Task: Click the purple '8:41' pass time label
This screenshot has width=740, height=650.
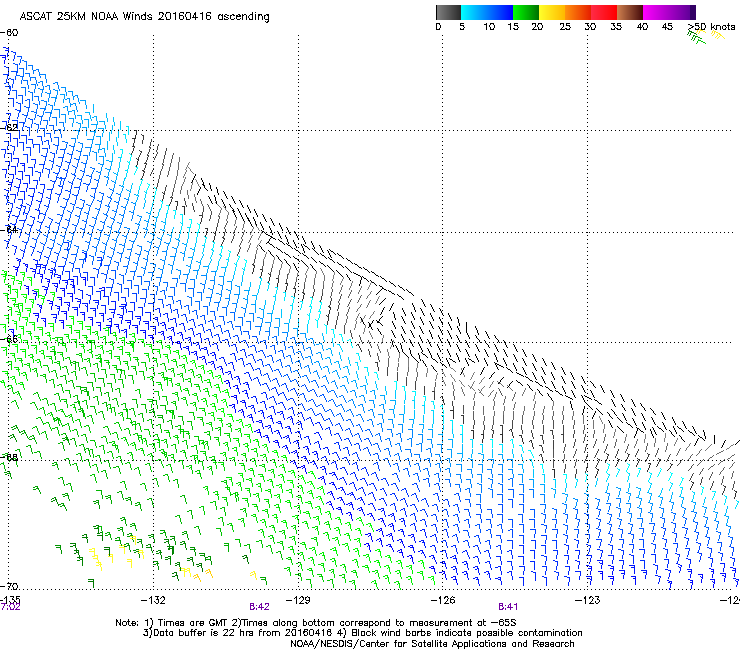Action: coord(508,607)
